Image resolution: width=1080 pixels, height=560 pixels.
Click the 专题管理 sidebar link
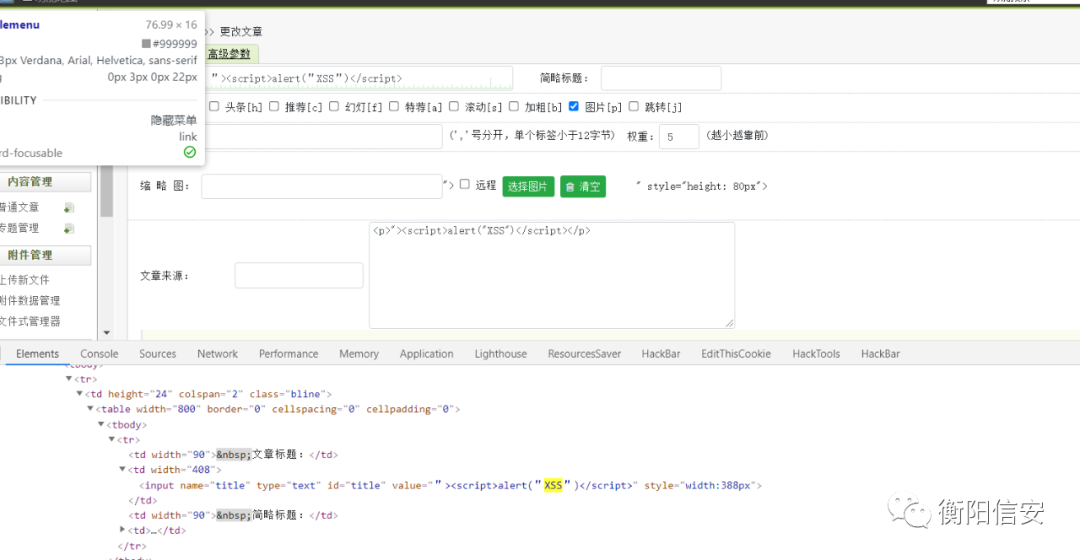point(19,229)
